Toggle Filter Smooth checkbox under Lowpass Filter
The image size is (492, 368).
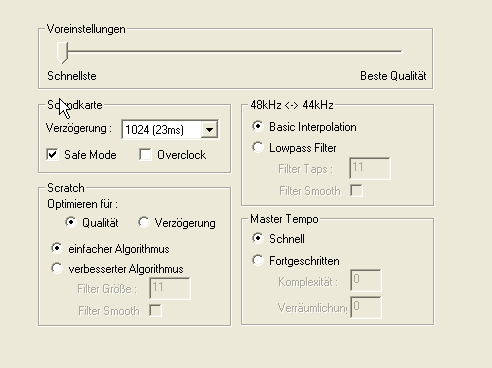point(356,191)
